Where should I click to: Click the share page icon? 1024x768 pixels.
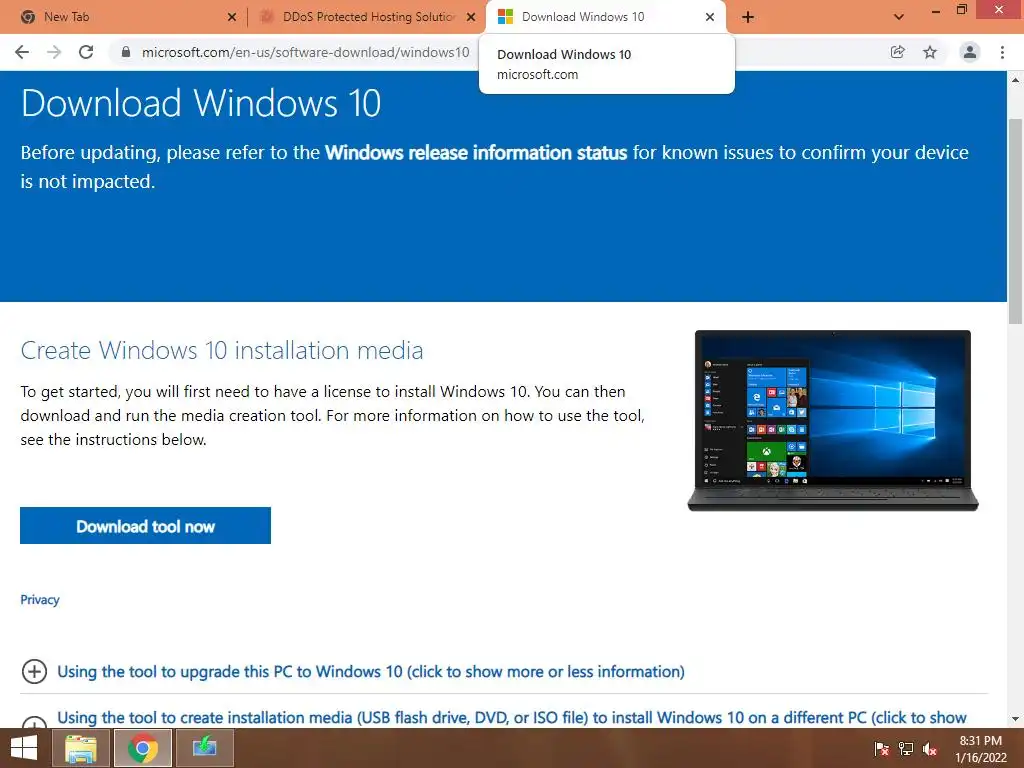898,52
